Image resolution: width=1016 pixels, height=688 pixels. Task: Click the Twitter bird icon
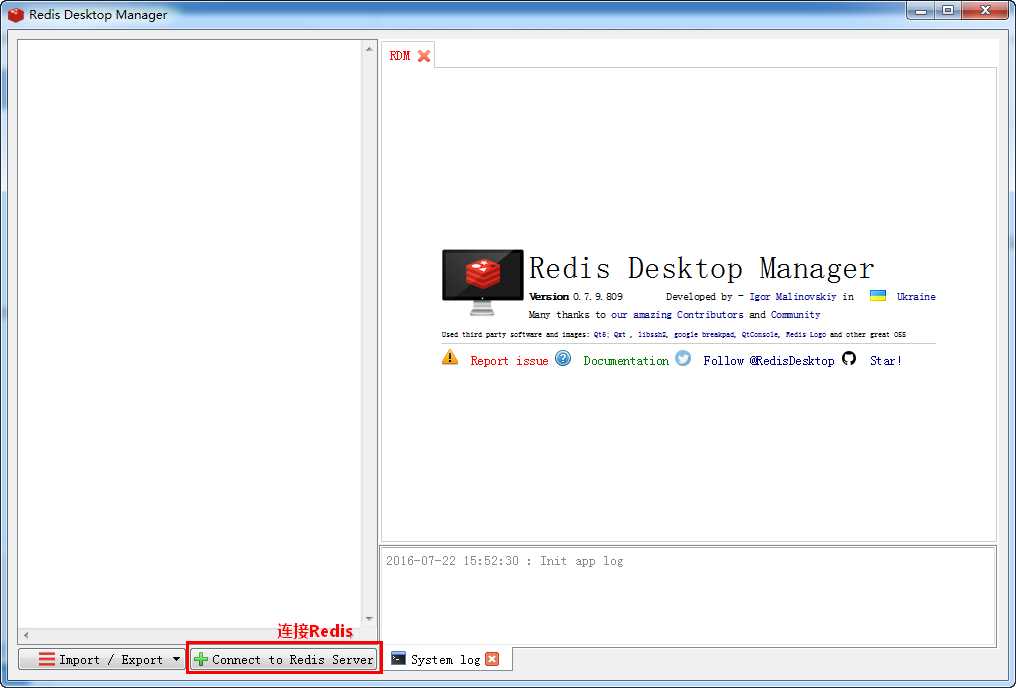(683, 358)
